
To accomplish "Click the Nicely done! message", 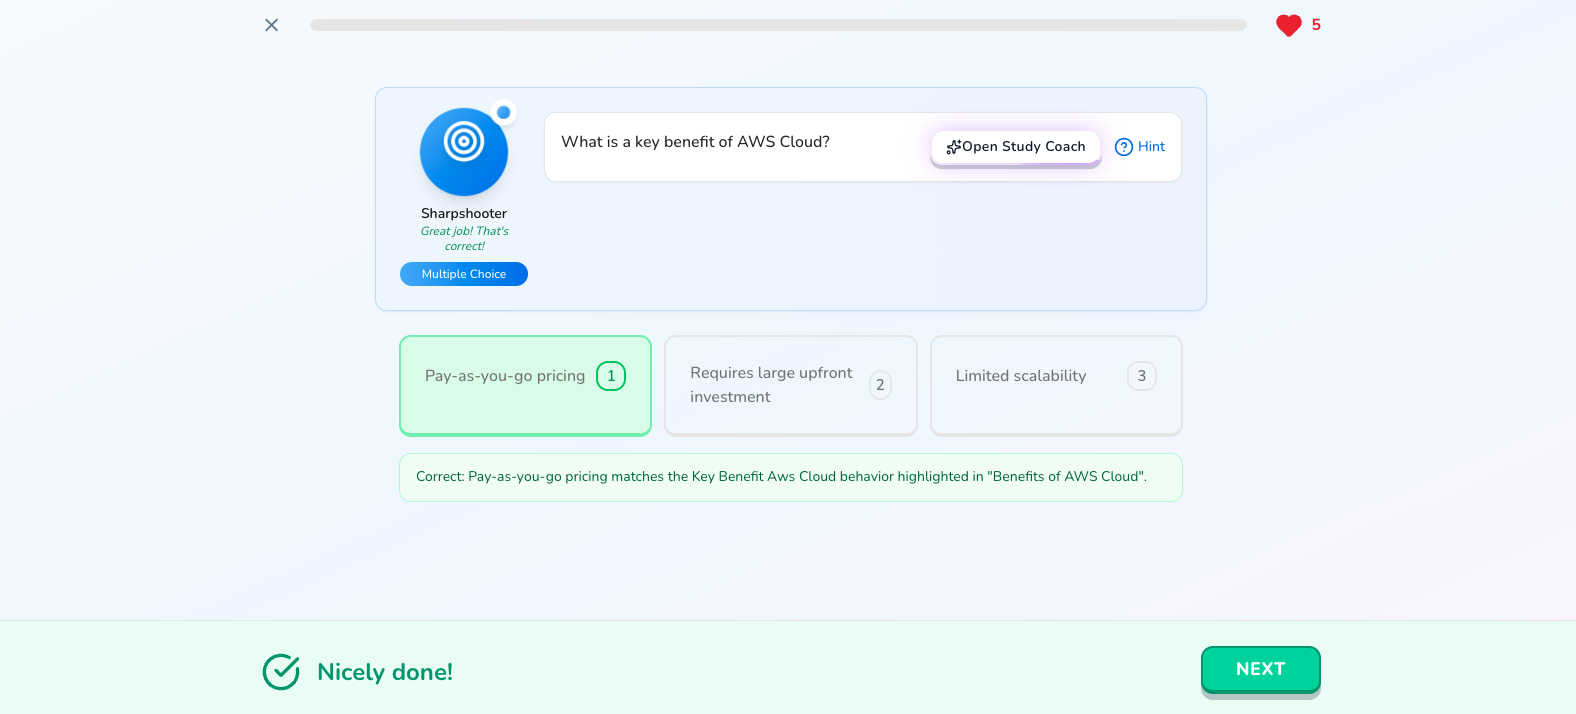I will (x=385, y=672).
